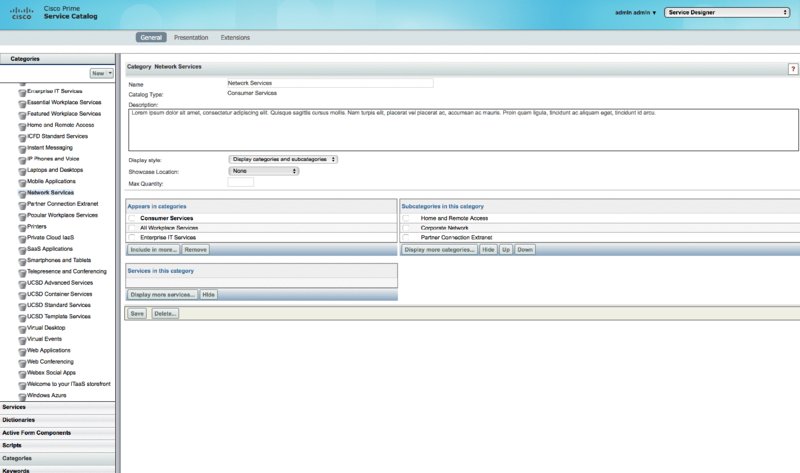Click the Cisco logo in header

click(21, 14)
